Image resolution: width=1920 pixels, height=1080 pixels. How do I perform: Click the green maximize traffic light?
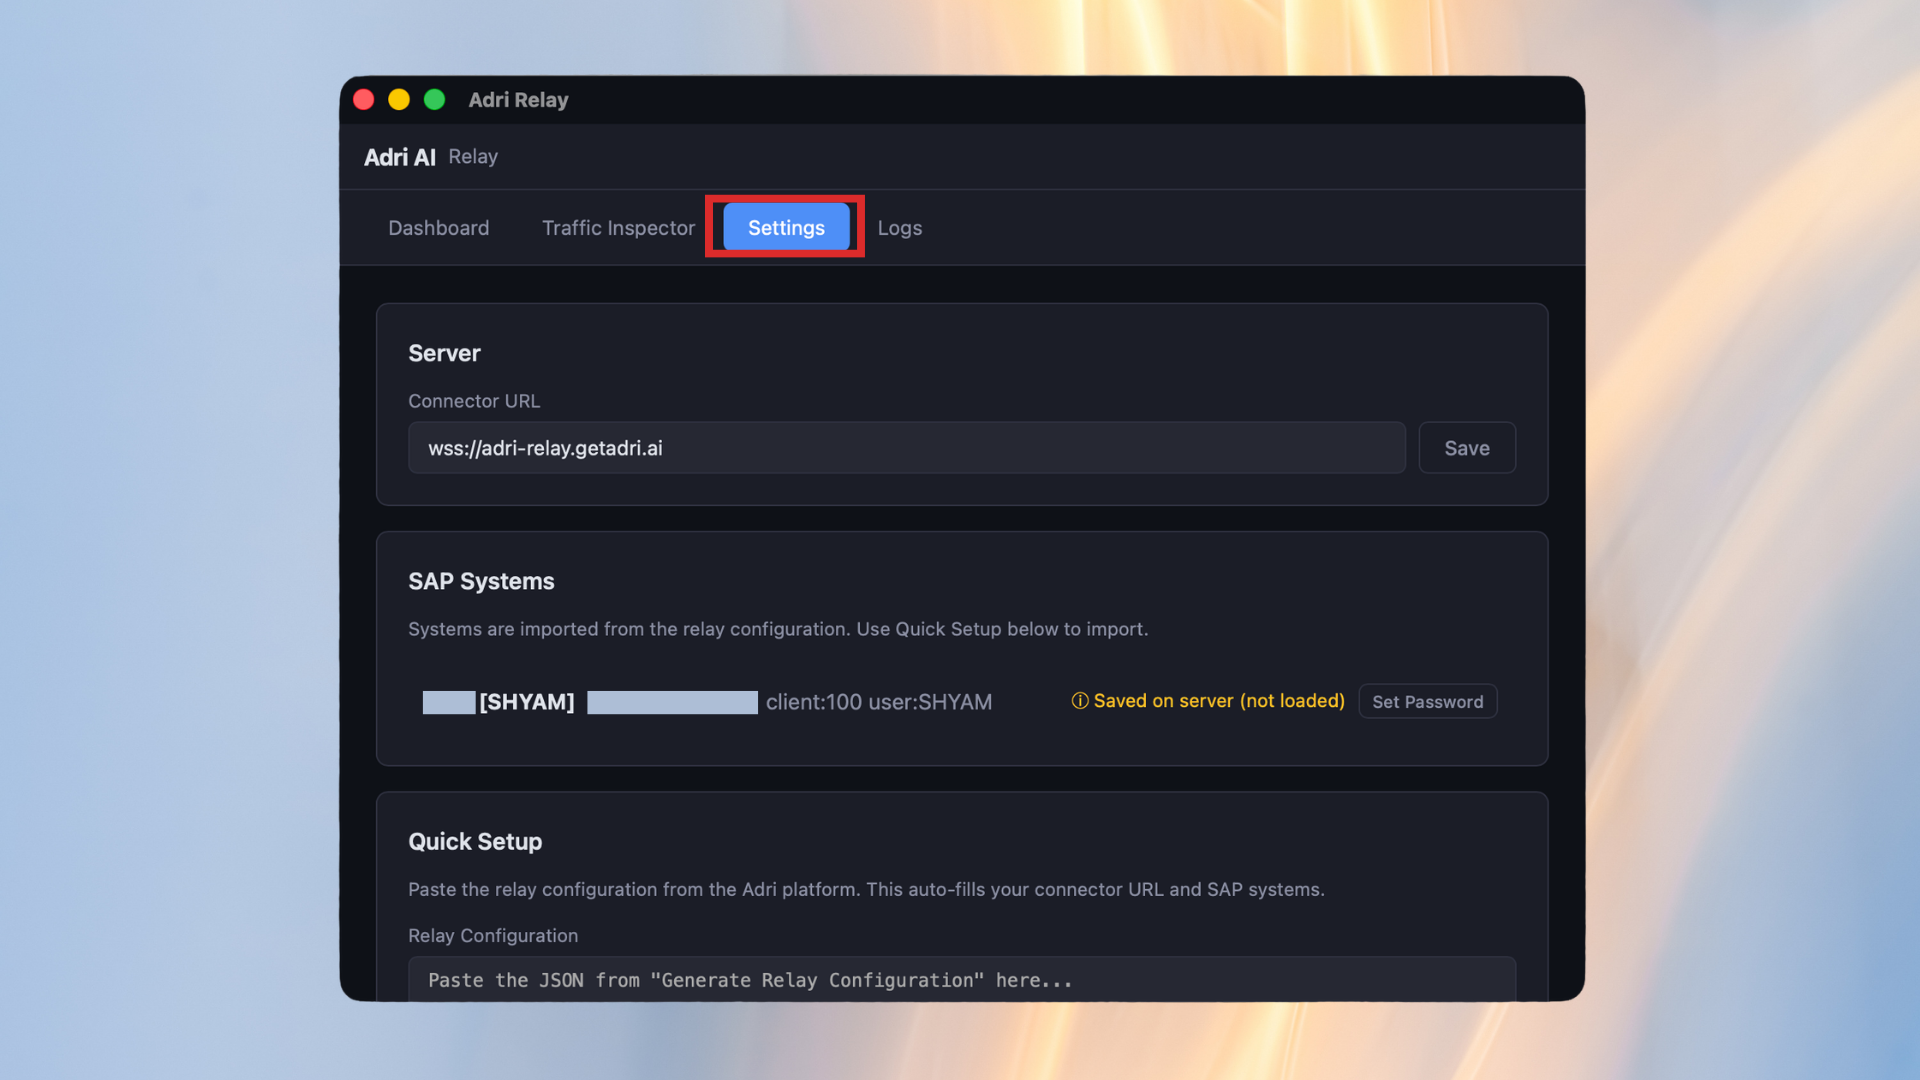tap(435, 99)
